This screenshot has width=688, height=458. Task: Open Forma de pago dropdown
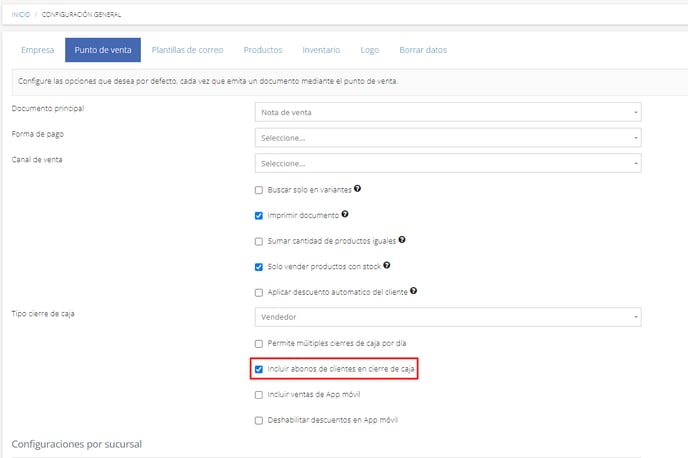click(x=448, y=138)
